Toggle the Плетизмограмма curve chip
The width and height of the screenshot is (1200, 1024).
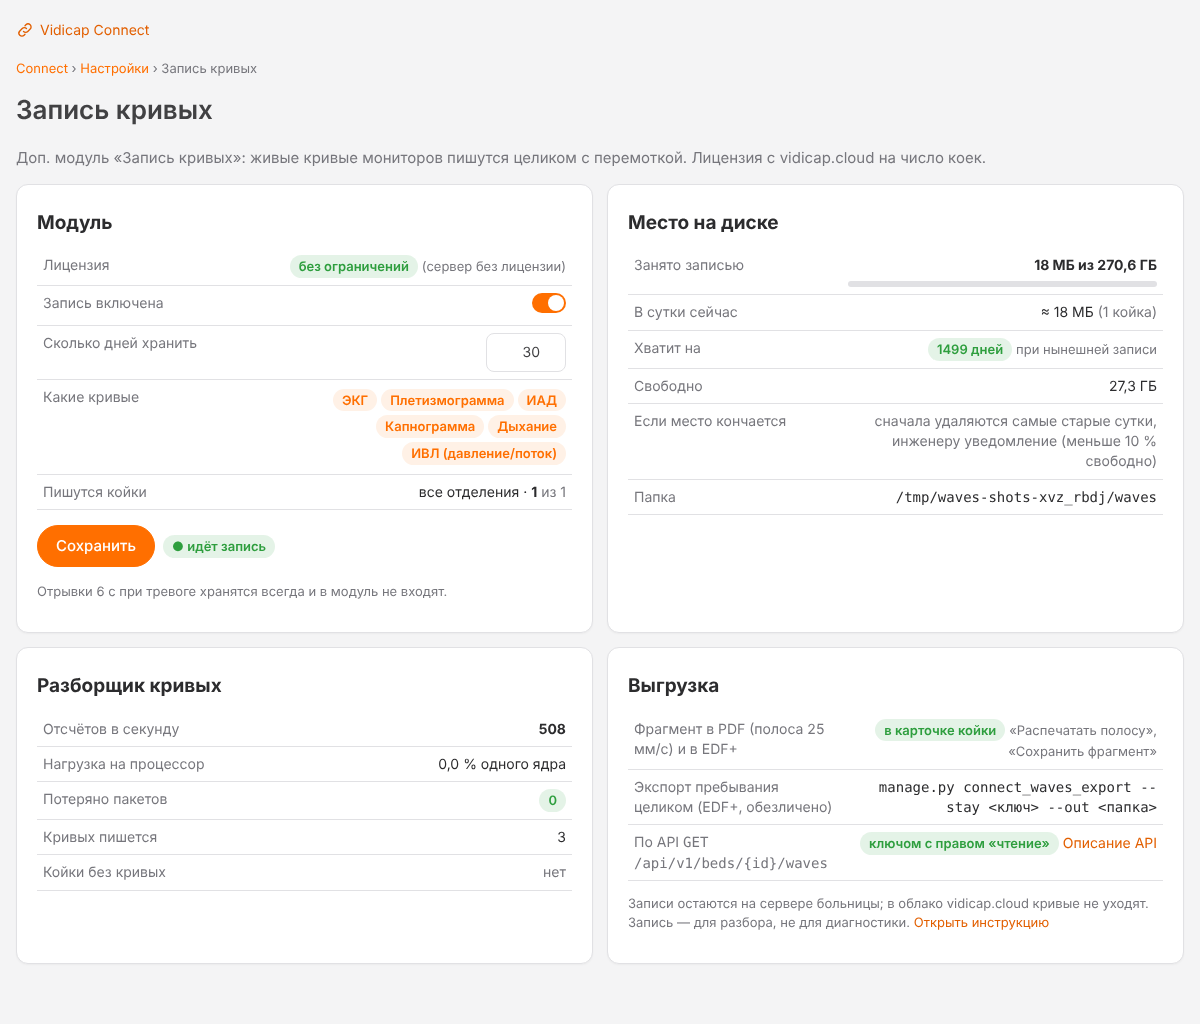click(x=447, y=400)
